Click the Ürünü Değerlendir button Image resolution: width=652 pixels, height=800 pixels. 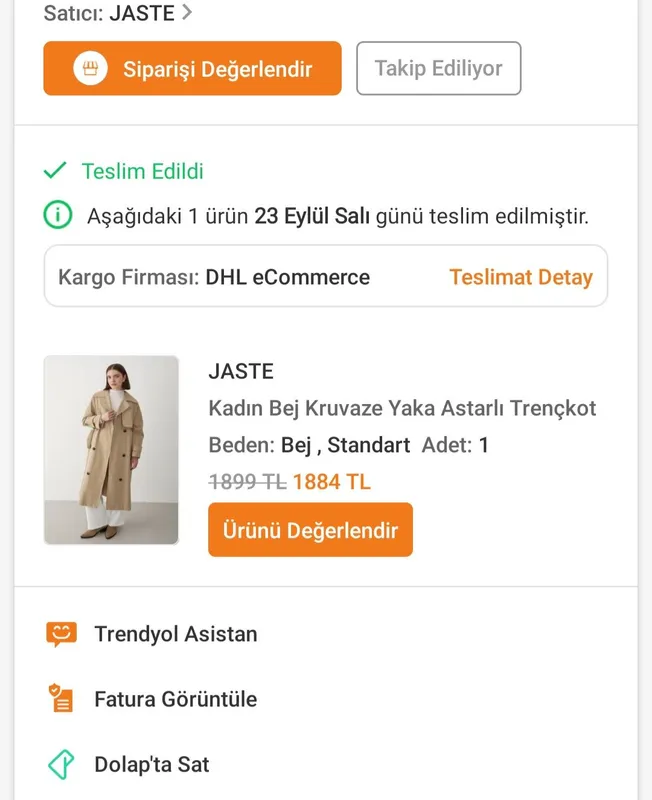(310, 530)
